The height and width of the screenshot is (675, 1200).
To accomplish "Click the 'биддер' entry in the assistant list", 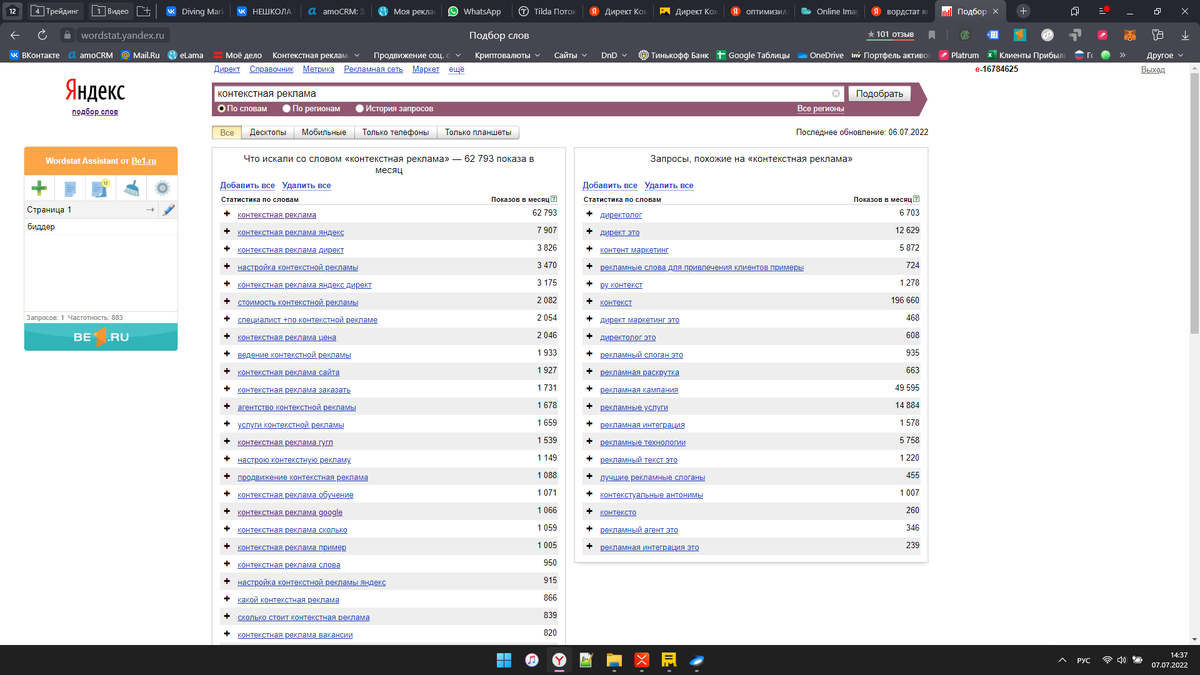I will (41, 227).
